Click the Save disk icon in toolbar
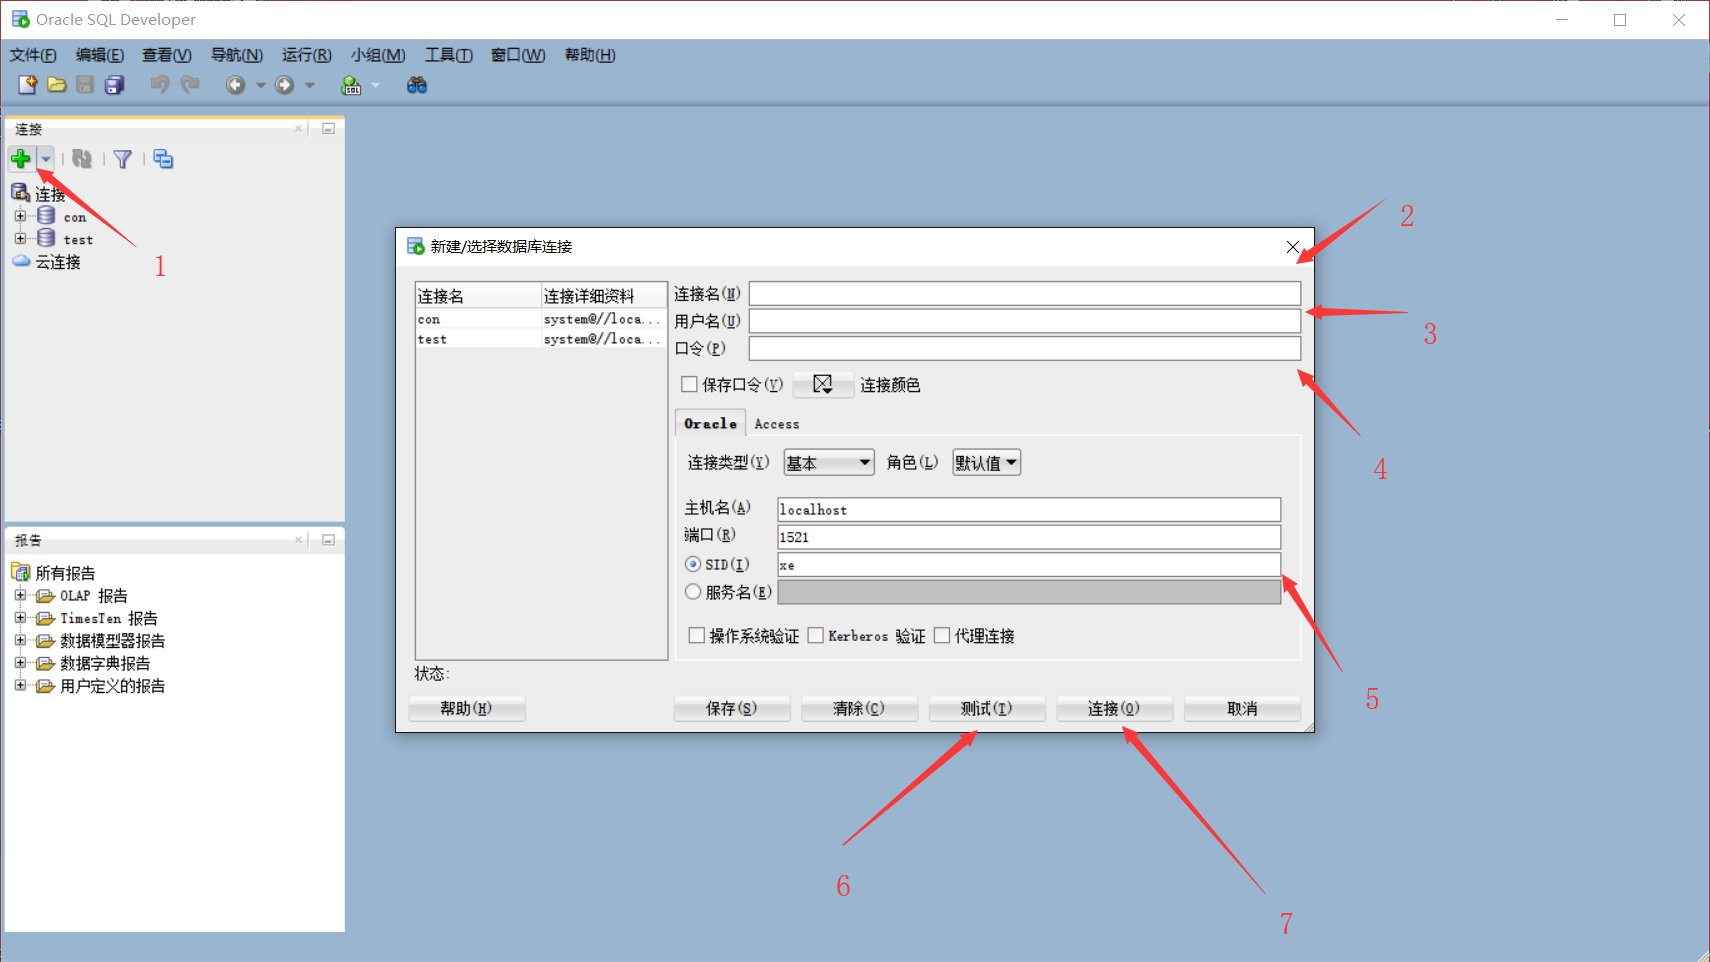The height and width of the screenshot is (962, 1710). click(x=85, y=85)
